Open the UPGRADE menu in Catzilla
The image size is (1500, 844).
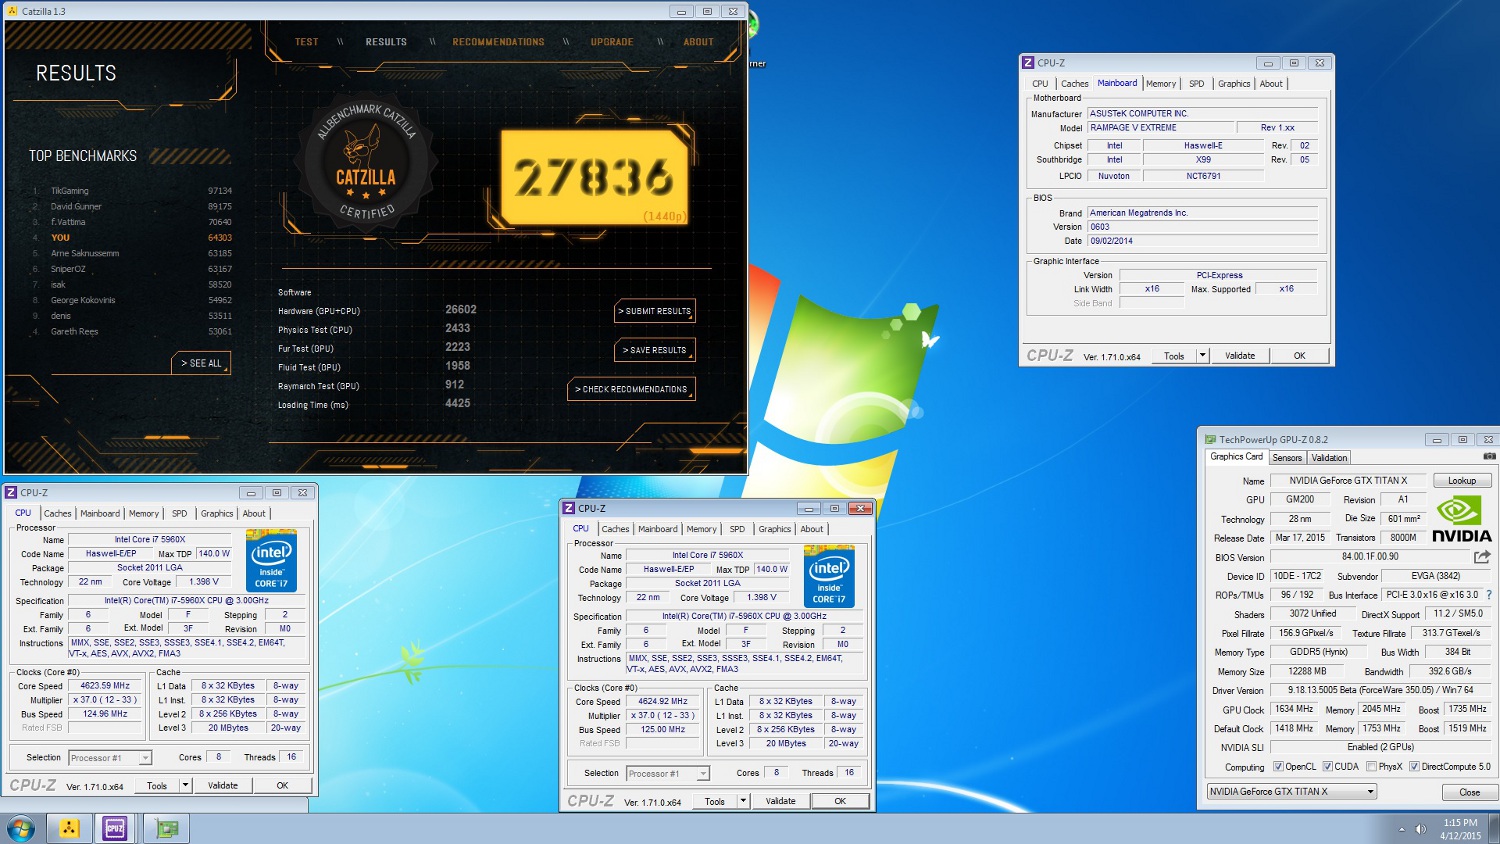612,42
